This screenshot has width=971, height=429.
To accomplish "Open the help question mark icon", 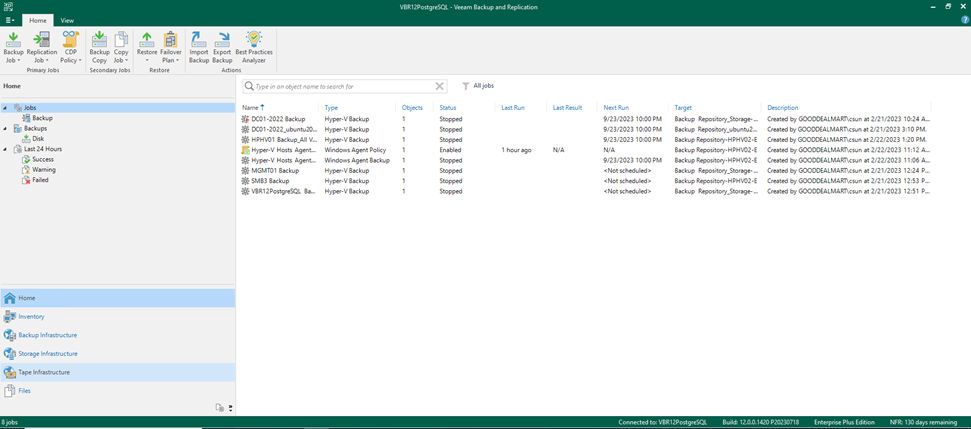I will tap(965, 20).
